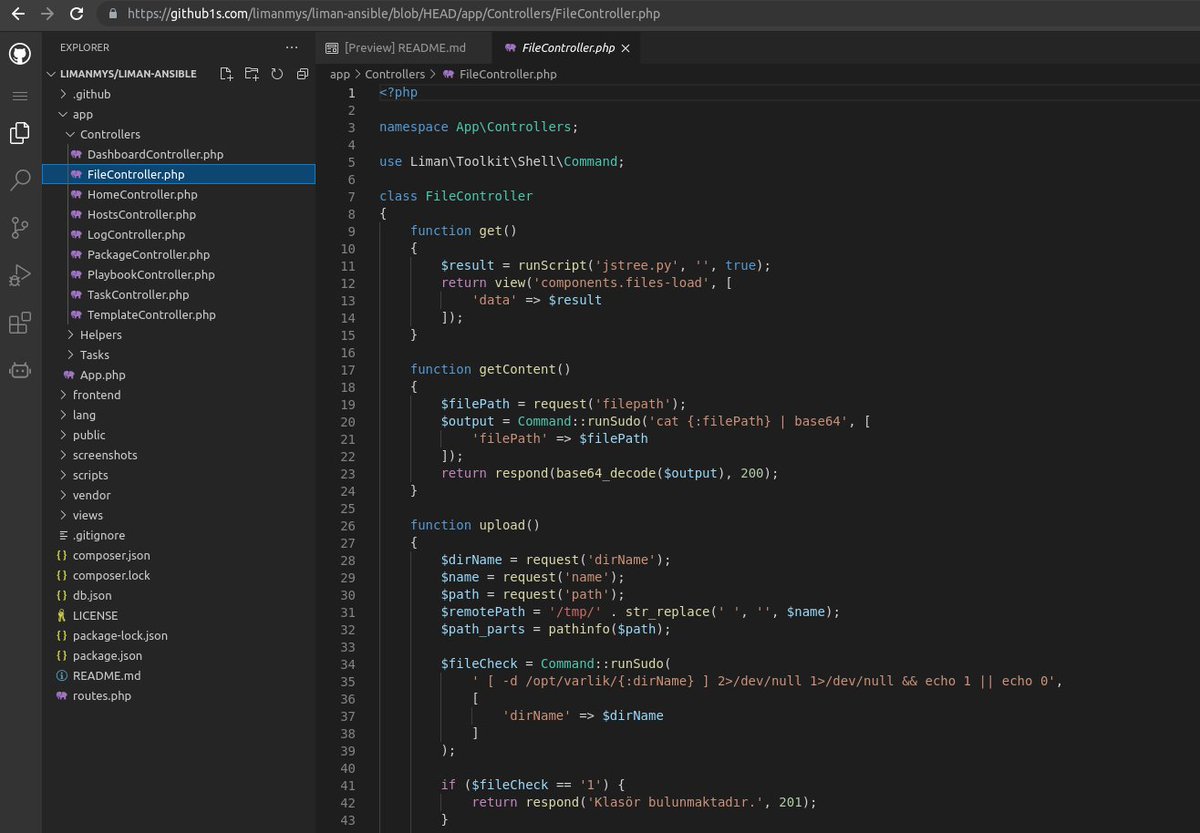Open the Explorer view icon

tap(20, 133)
